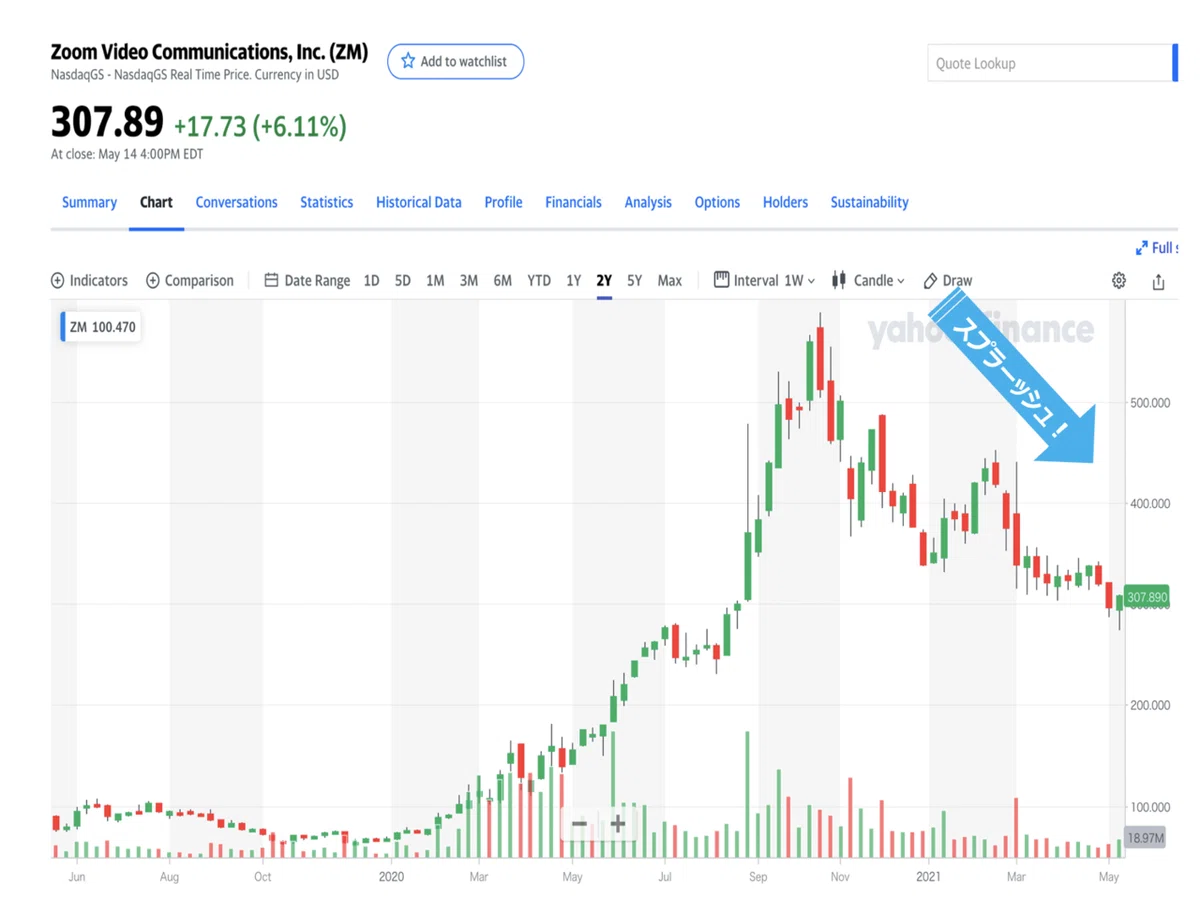Select the 3M range
The image size is (1200, 912).
point(468,281)
